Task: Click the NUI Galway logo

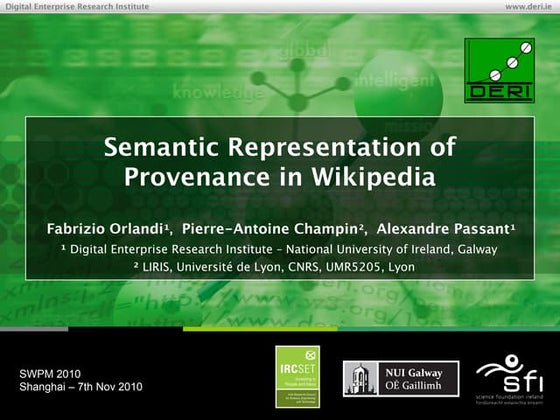Action: coord(401,379)
